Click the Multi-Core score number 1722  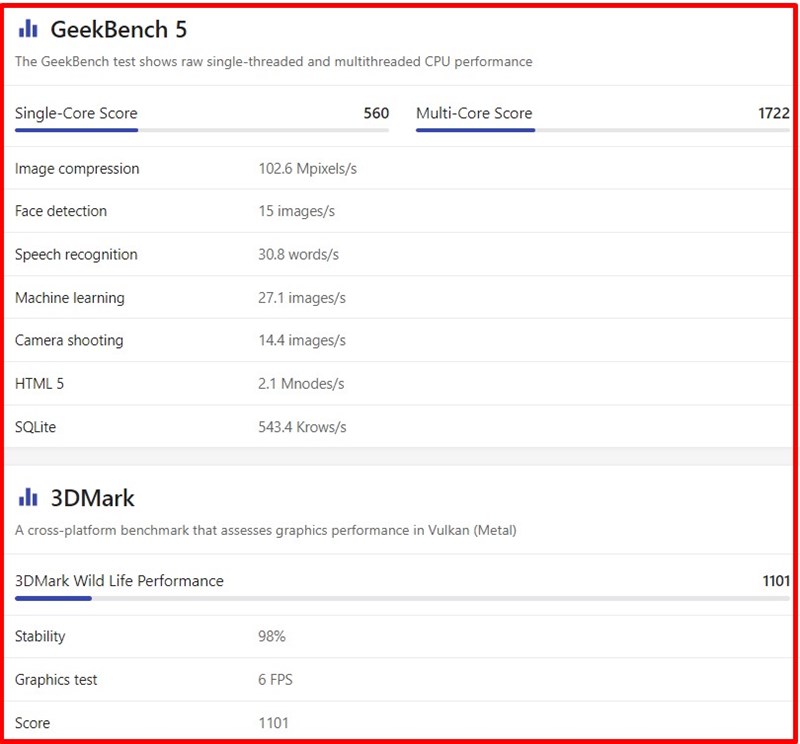[x=773, y=113]
